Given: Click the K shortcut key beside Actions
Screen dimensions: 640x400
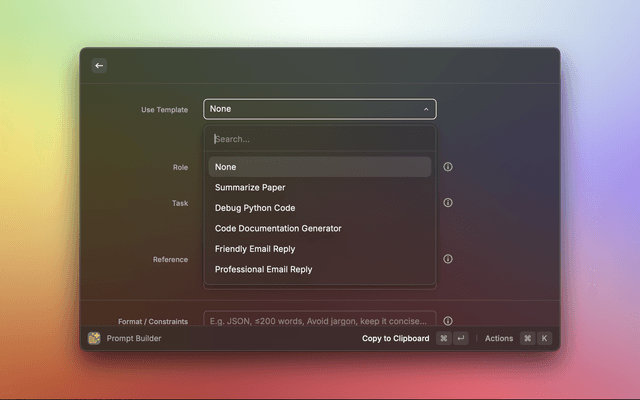Looking at the screenshot, I should pos(545,338).
